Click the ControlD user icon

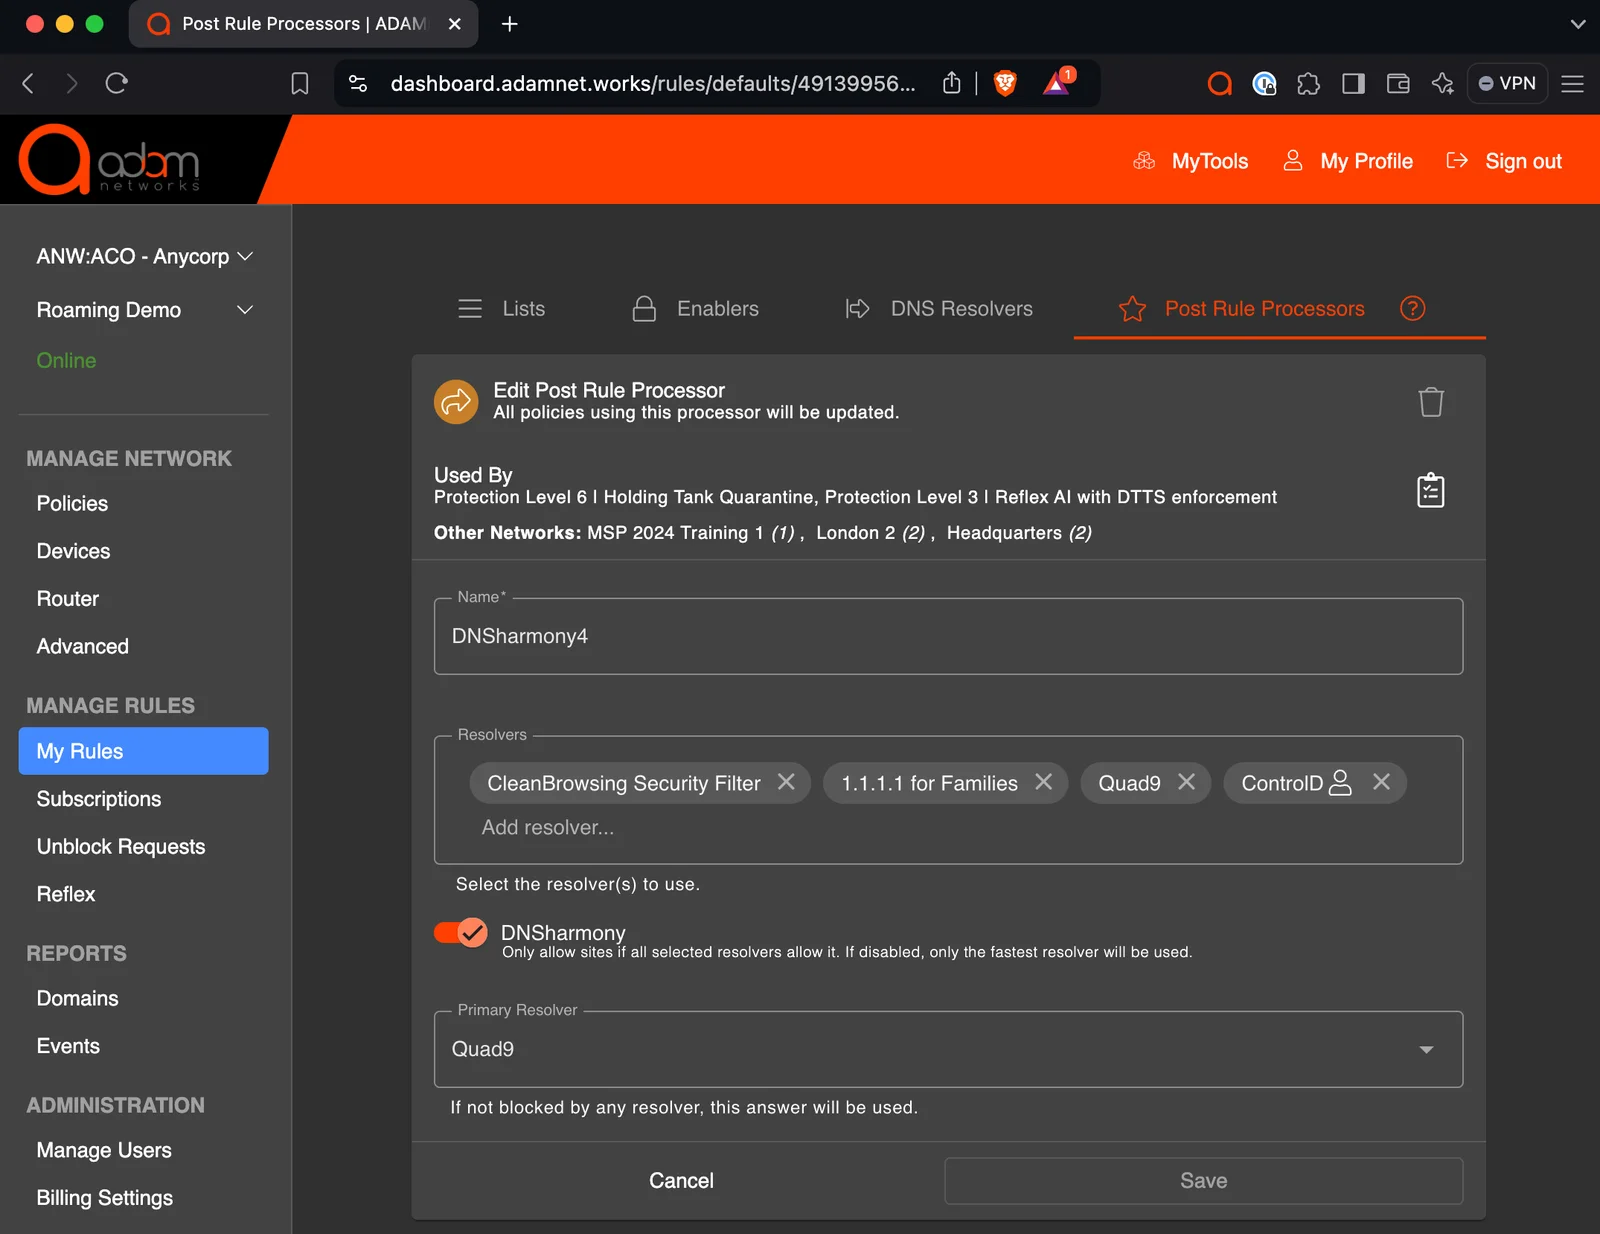(1341, 783)
